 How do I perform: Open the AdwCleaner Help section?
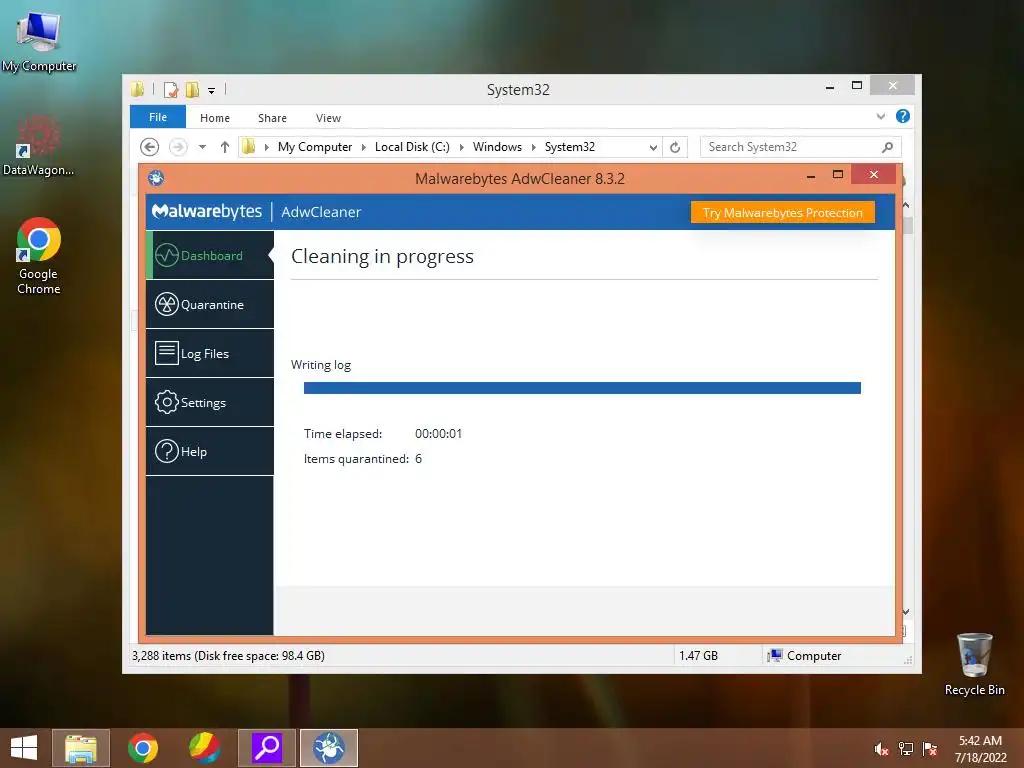[x=210, y=451]
